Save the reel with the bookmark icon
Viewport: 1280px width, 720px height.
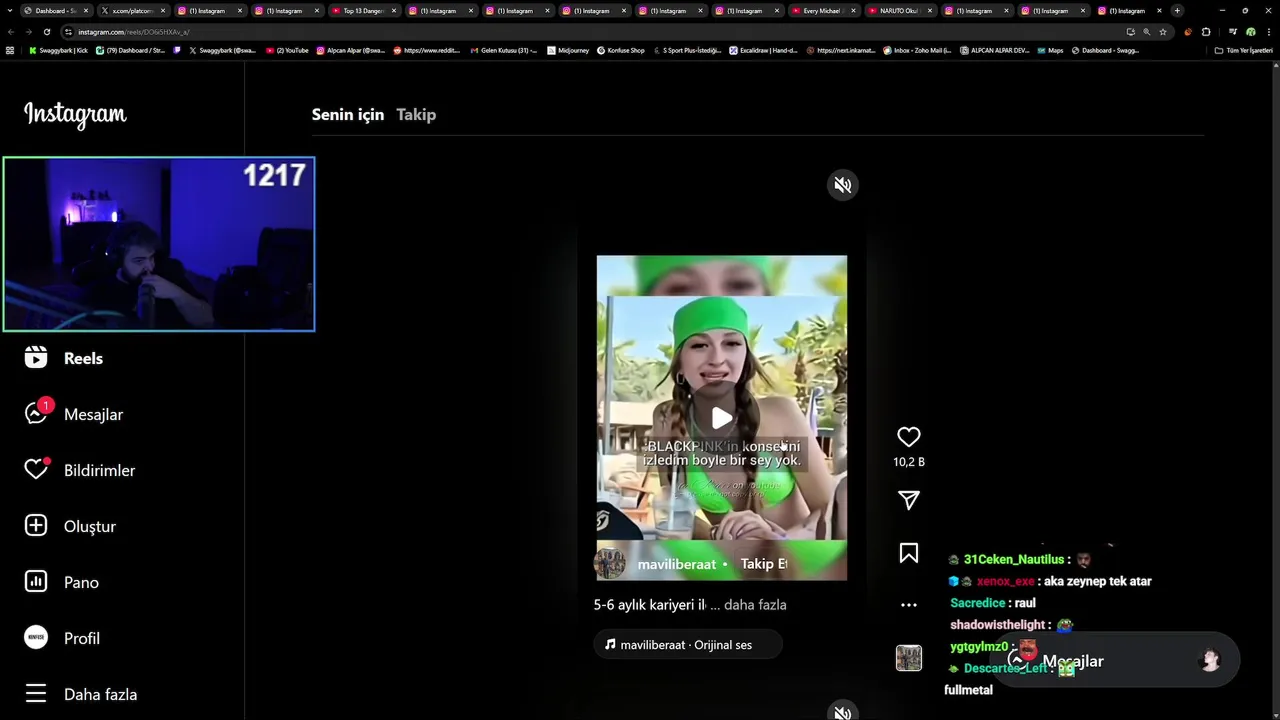click(x=909, y=553)
